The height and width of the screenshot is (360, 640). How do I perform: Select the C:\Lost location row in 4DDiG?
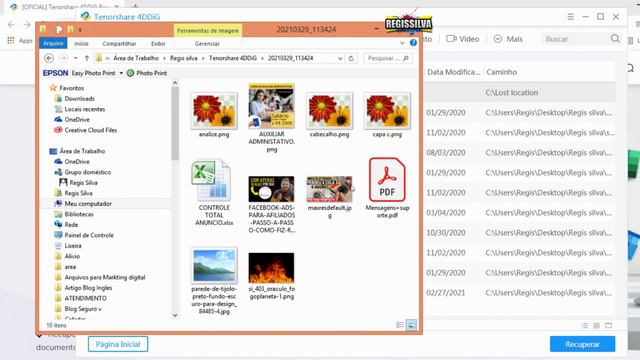coord(519,93)
